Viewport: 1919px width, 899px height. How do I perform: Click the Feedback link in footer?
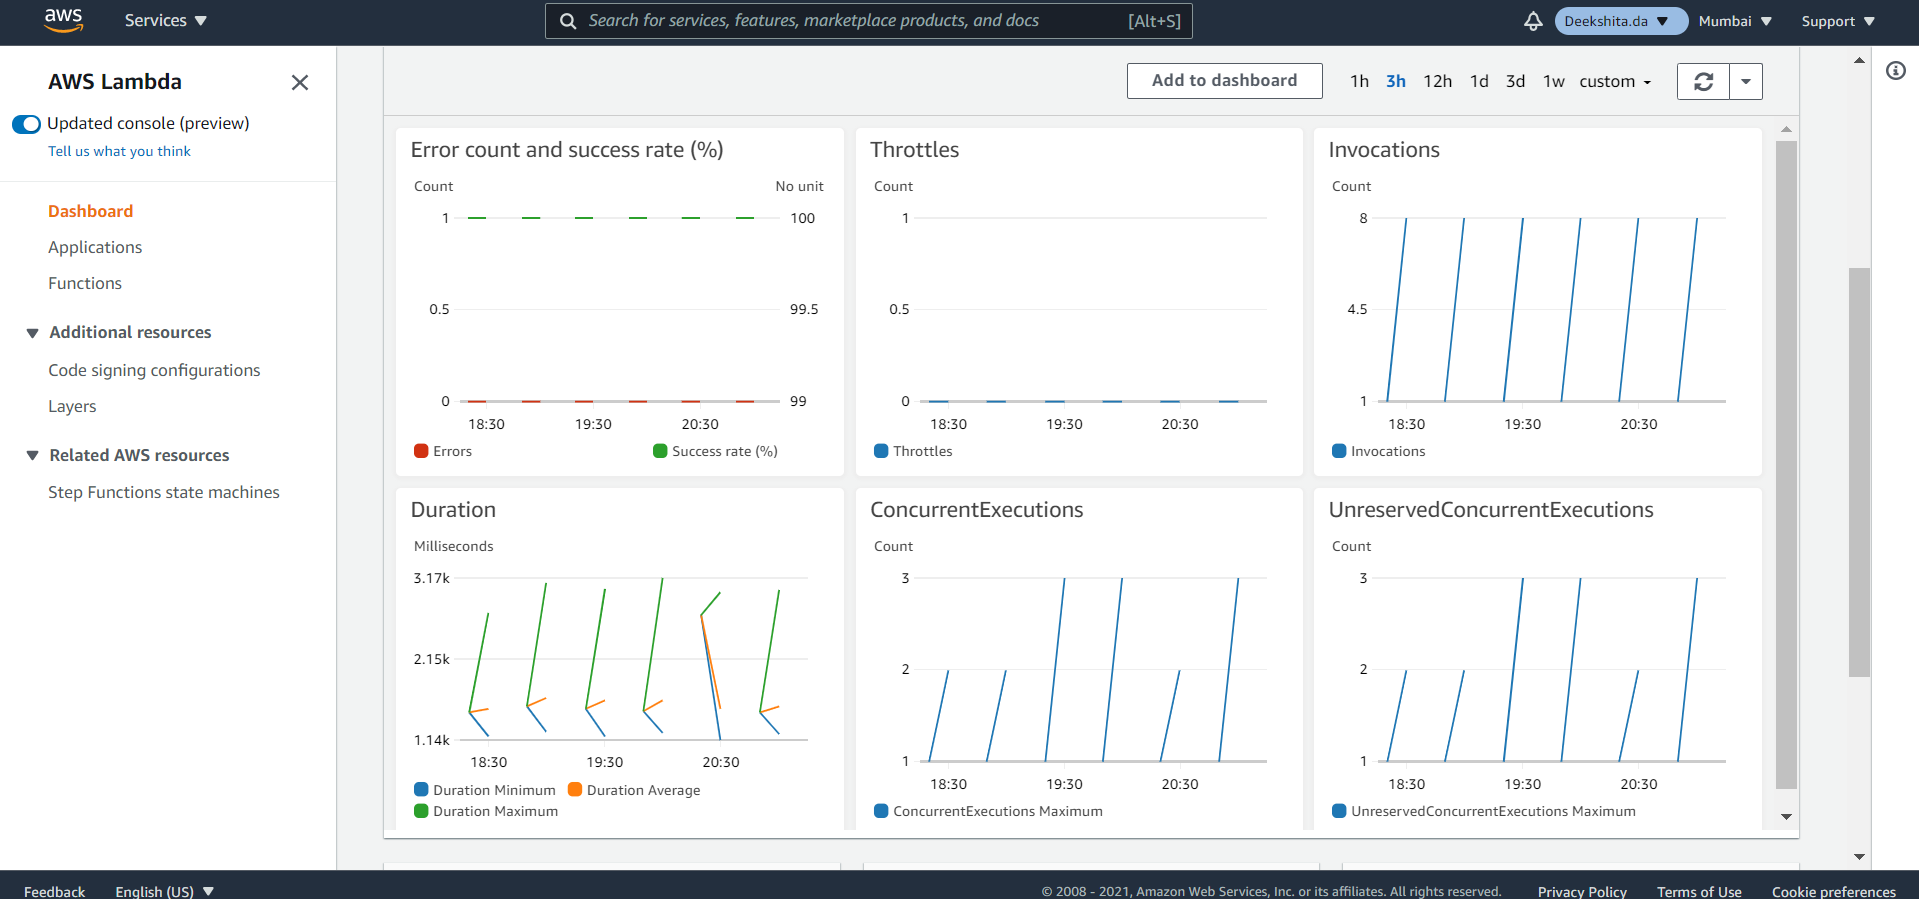click(x=54, y=891)
